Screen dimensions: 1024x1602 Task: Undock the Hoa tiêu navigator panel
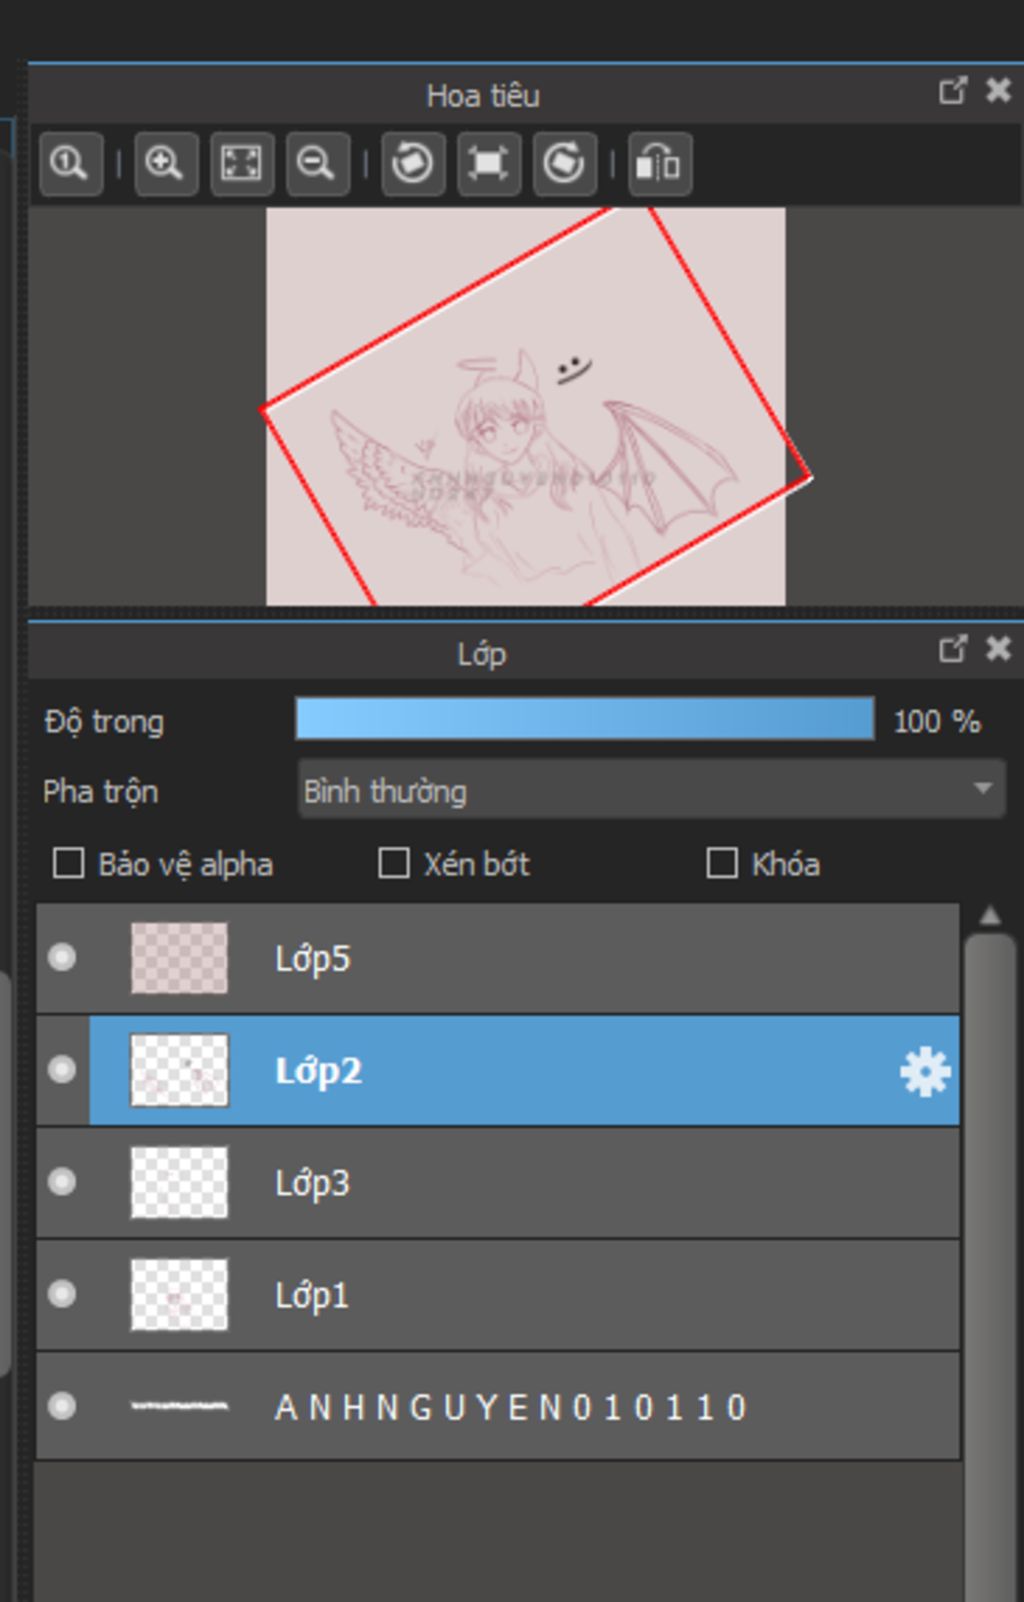tap(952, 91)
